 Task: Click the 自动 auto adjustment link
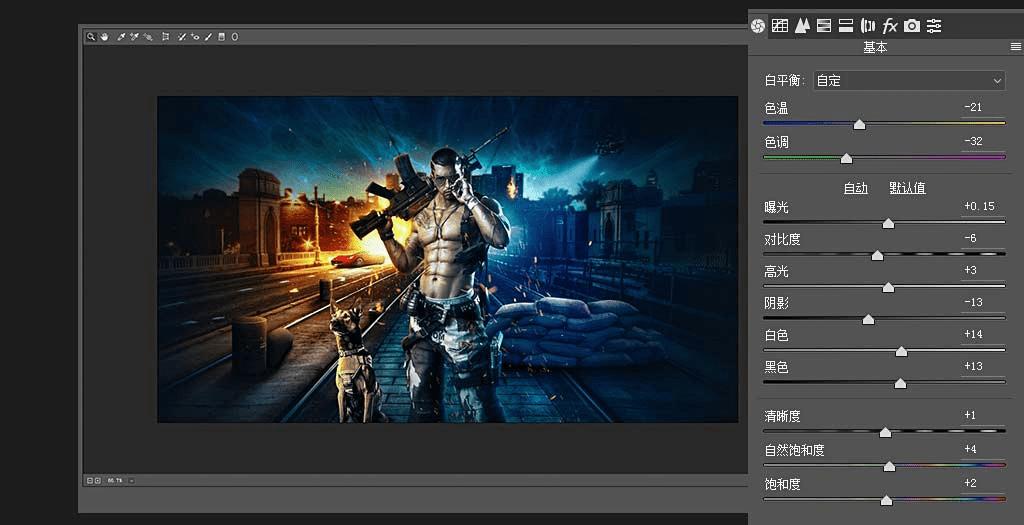click(855, 188)
